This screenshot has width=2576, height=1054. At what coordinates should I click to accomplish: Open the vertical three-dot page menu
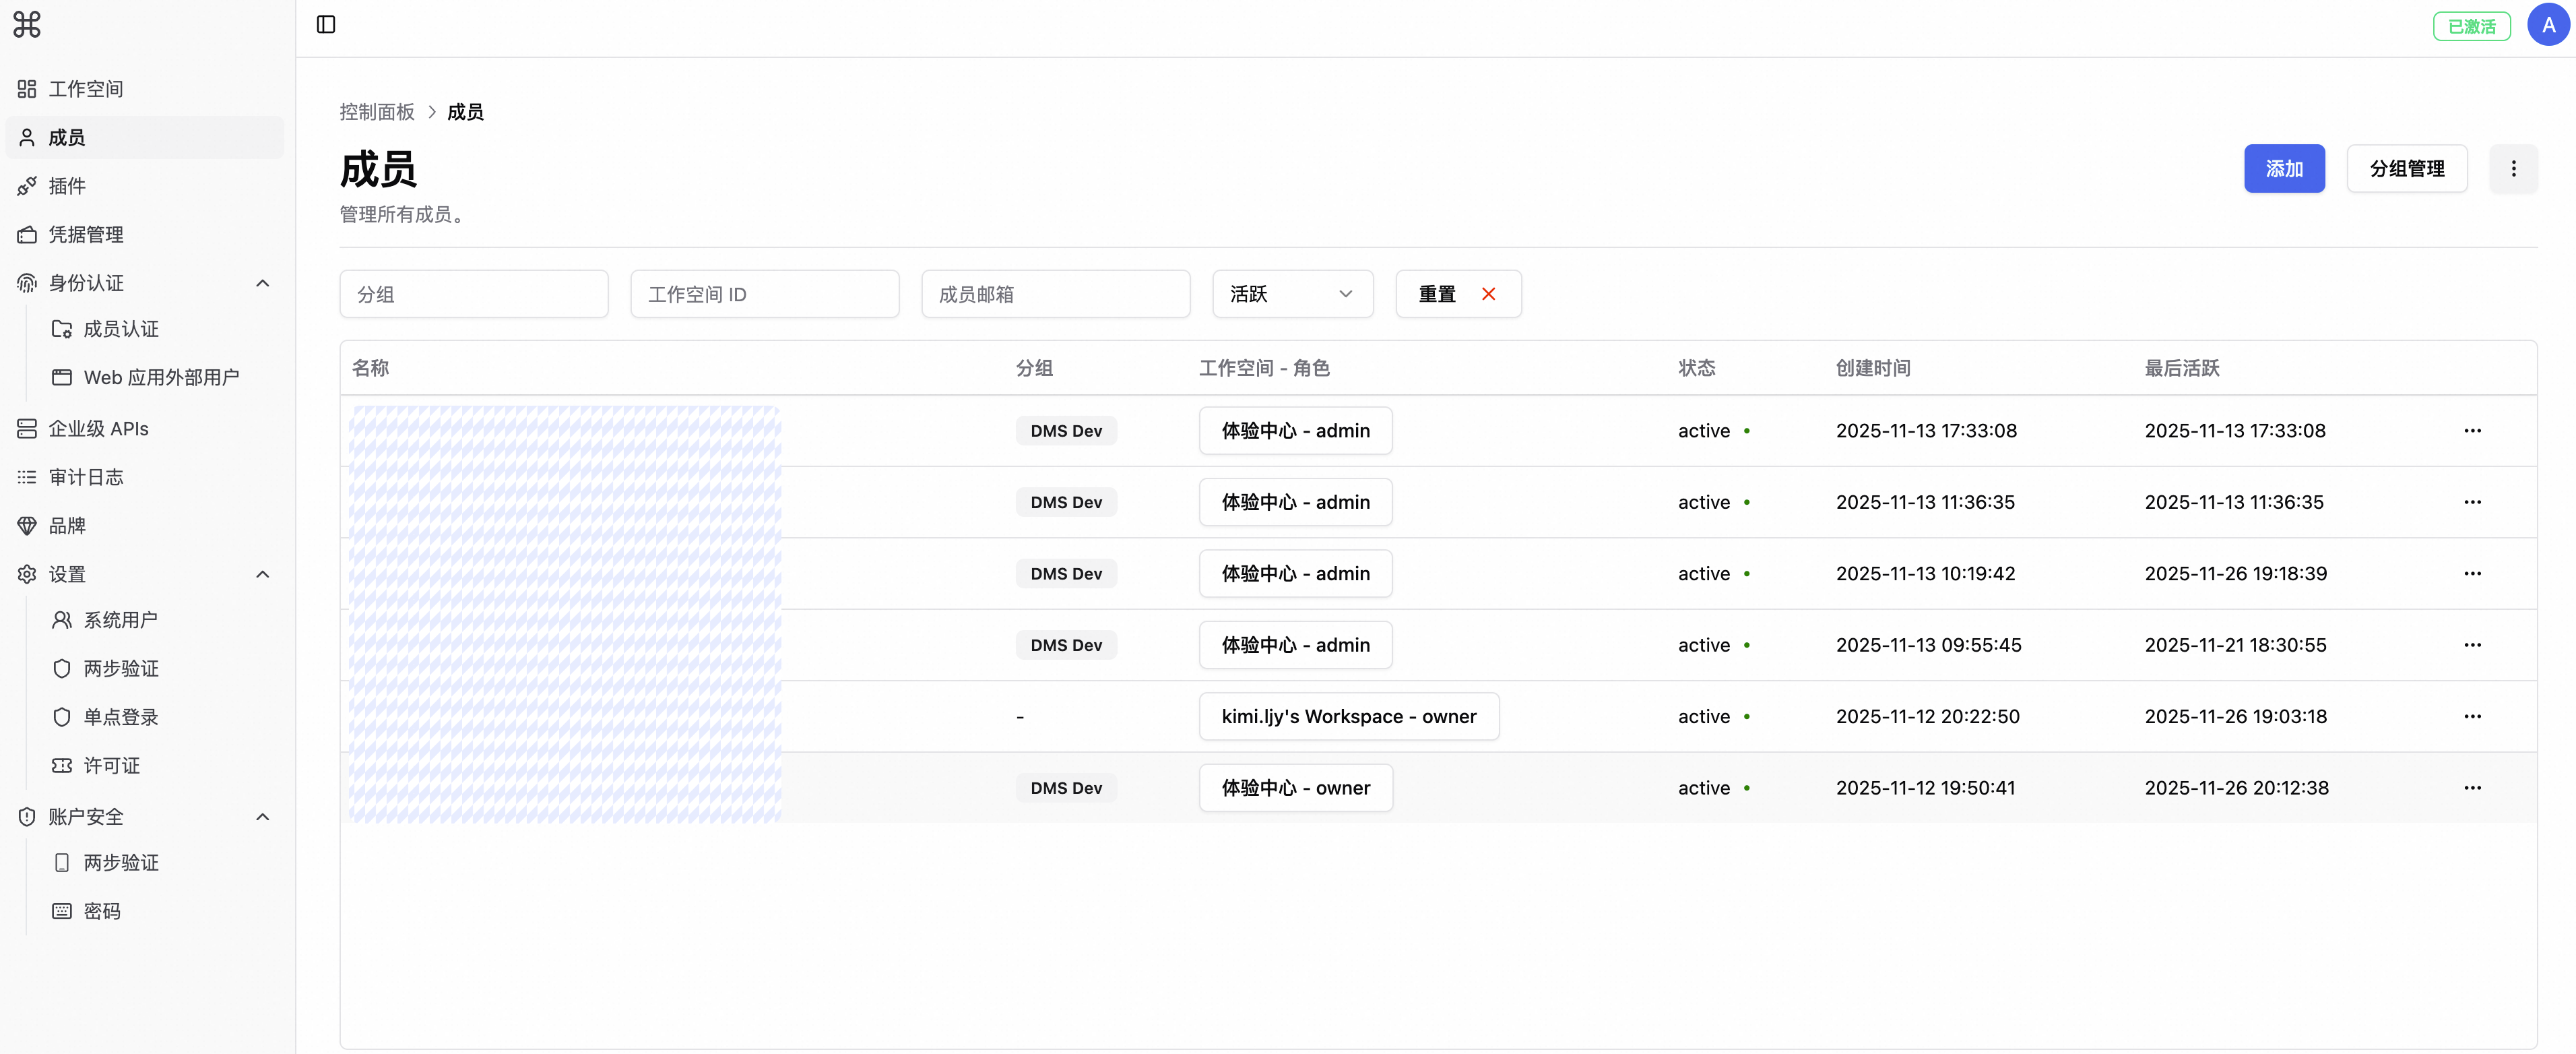point(2513,169)
